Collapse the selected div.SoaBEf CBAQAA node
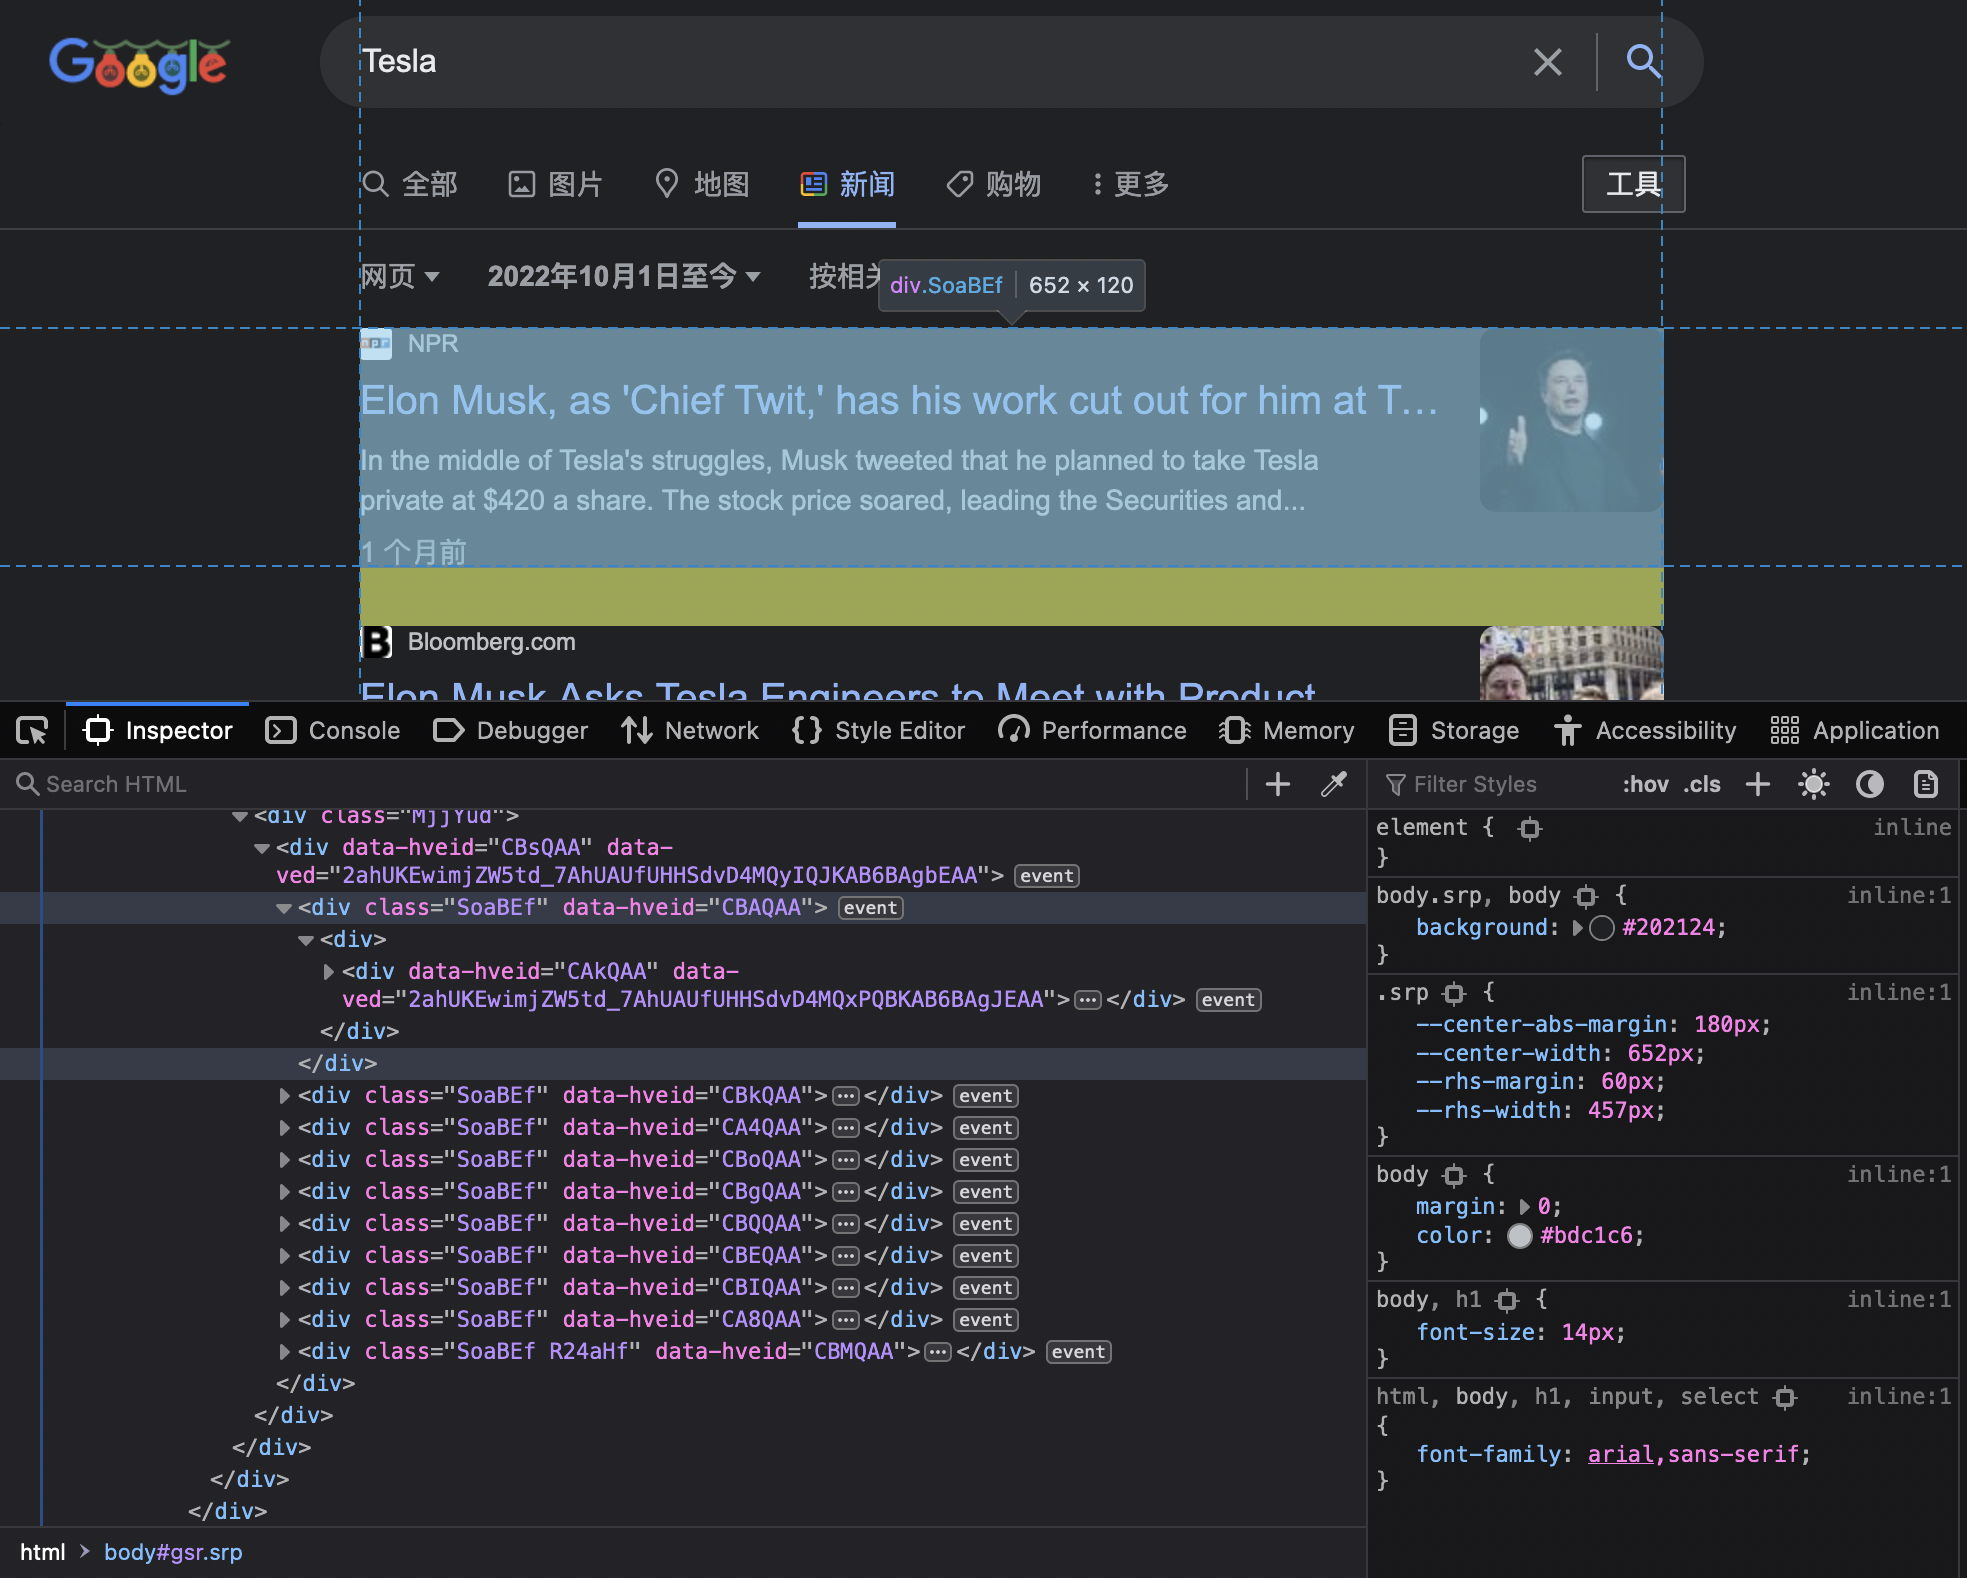 [x=284, y=908]
